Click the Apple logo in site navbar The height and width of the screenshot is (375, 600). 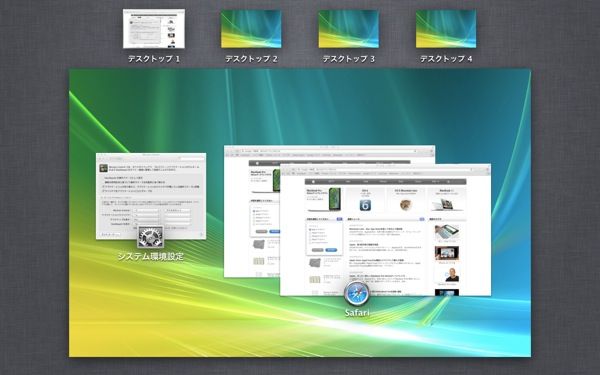coord(313,182)
